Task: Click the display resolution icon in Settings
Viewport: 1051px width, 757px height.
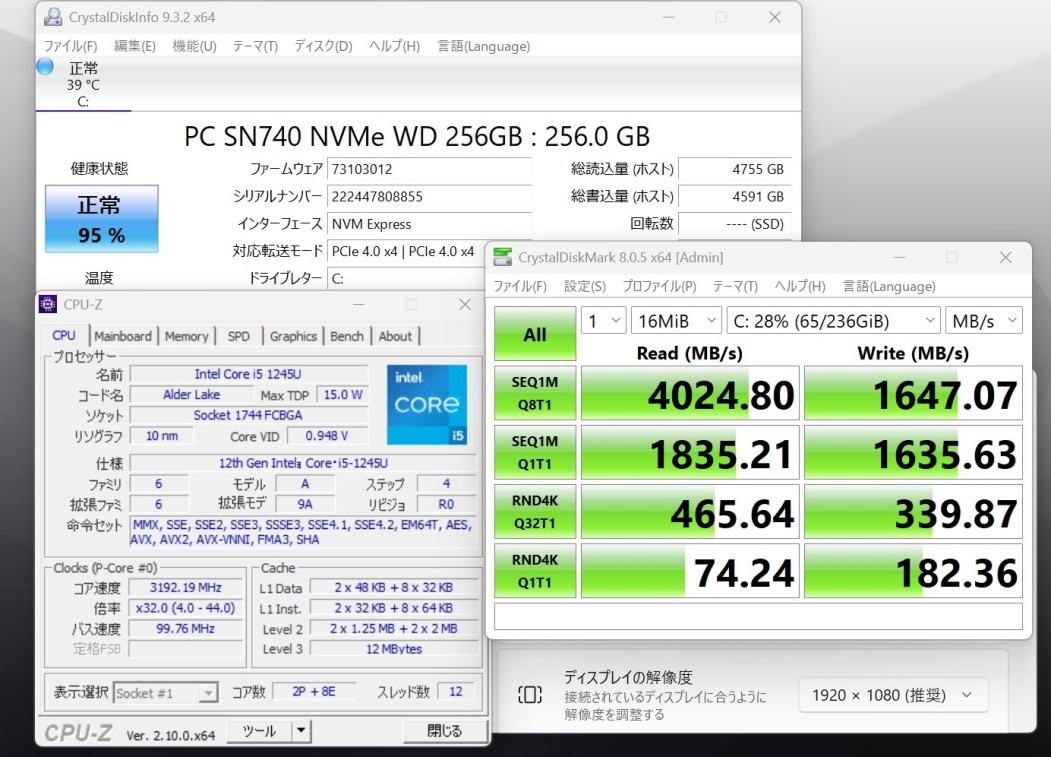Action: point(530,695)
